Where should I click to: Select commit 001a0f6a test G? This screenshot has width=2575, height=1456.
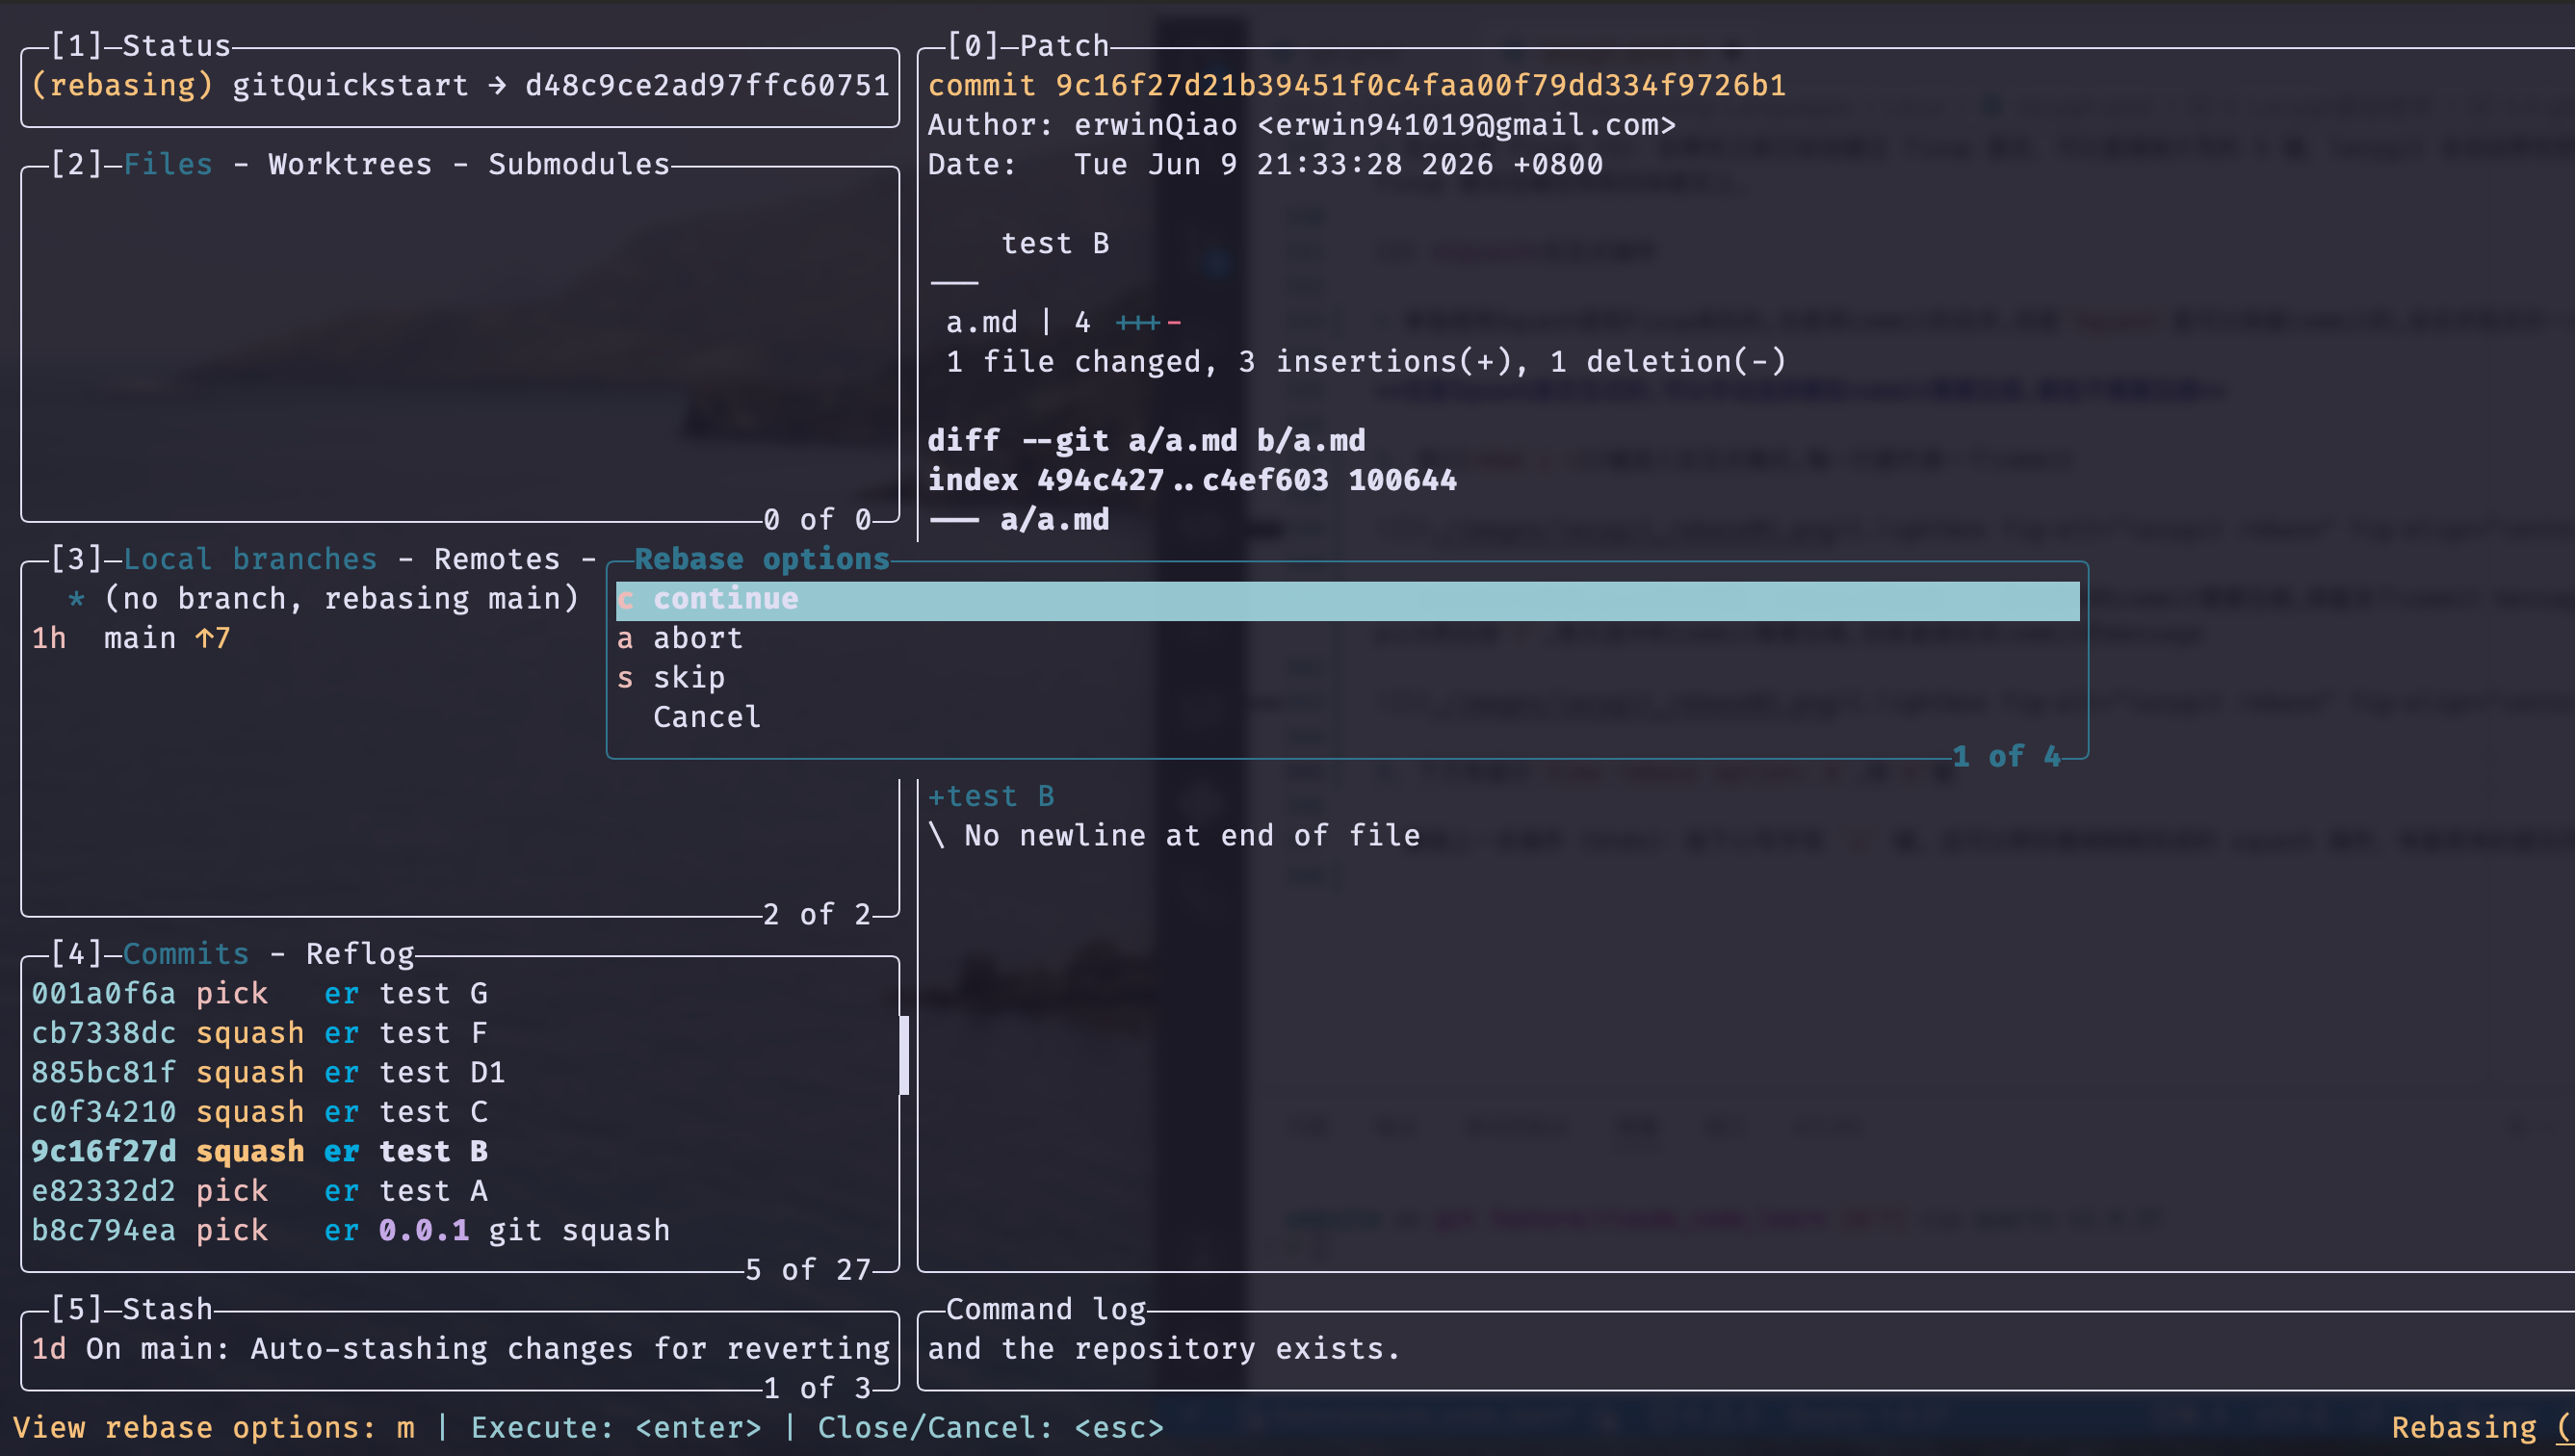click(x=462, y=994)
